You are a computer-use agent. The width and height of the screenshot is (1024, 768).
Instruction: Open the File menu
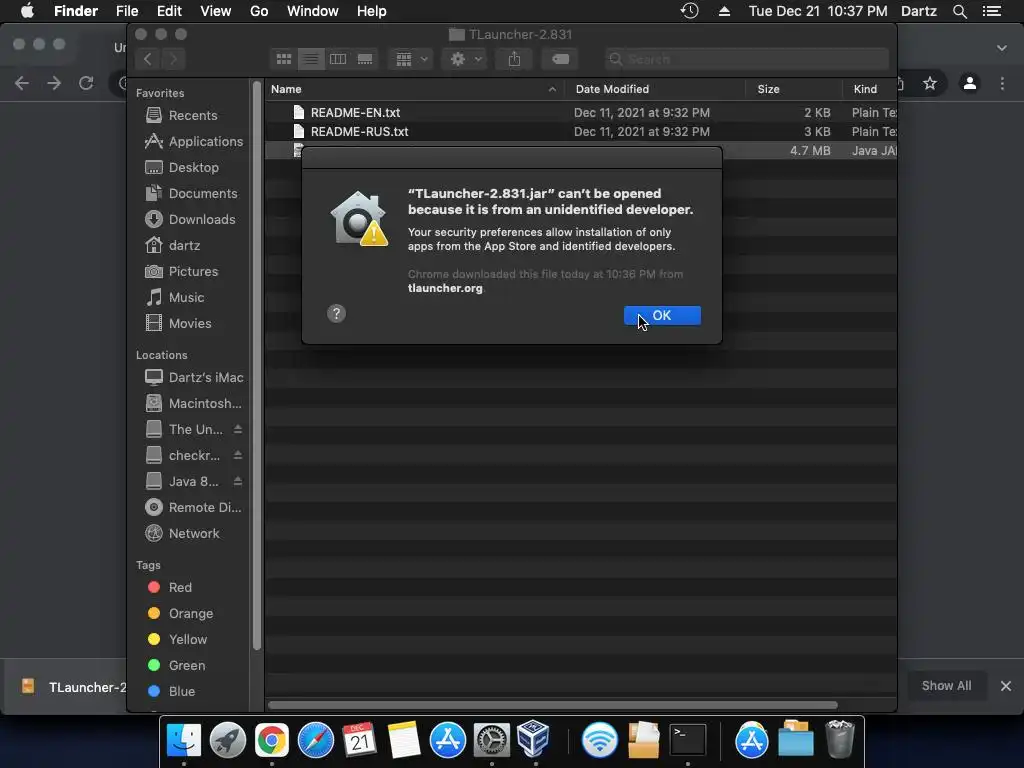point(127,11)
